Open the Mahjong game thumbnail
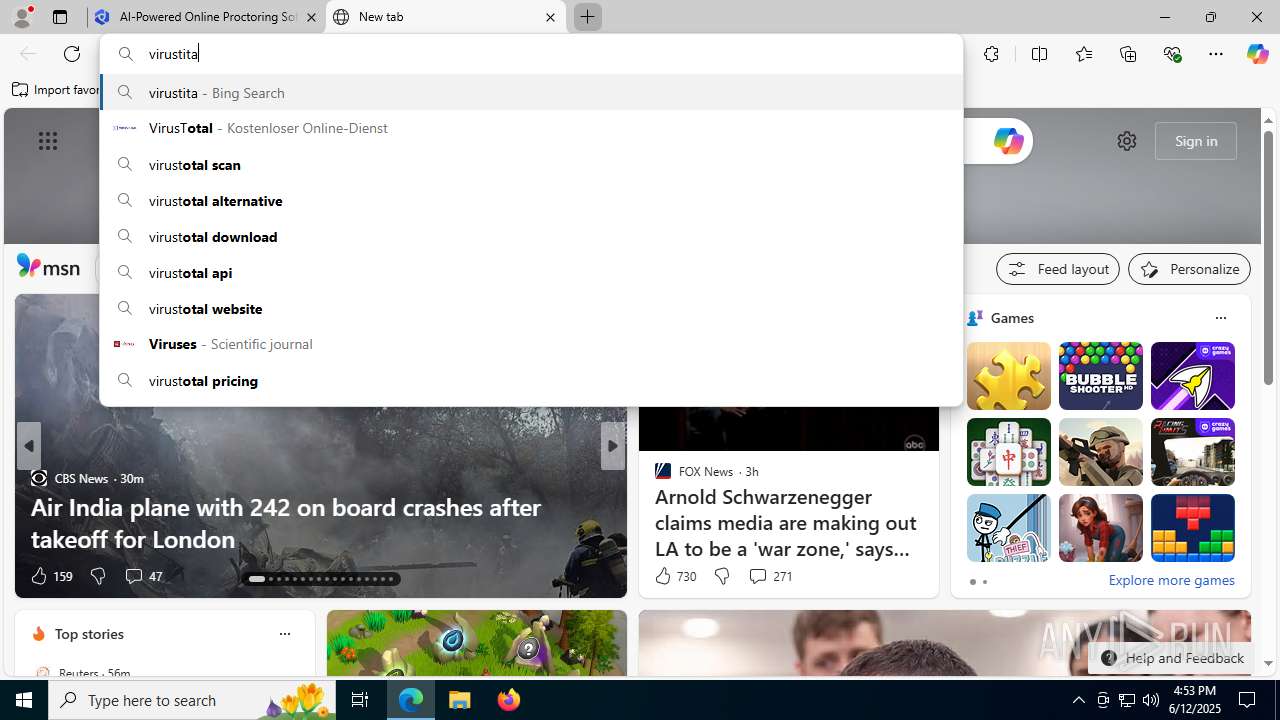 tap(1008, 452)
